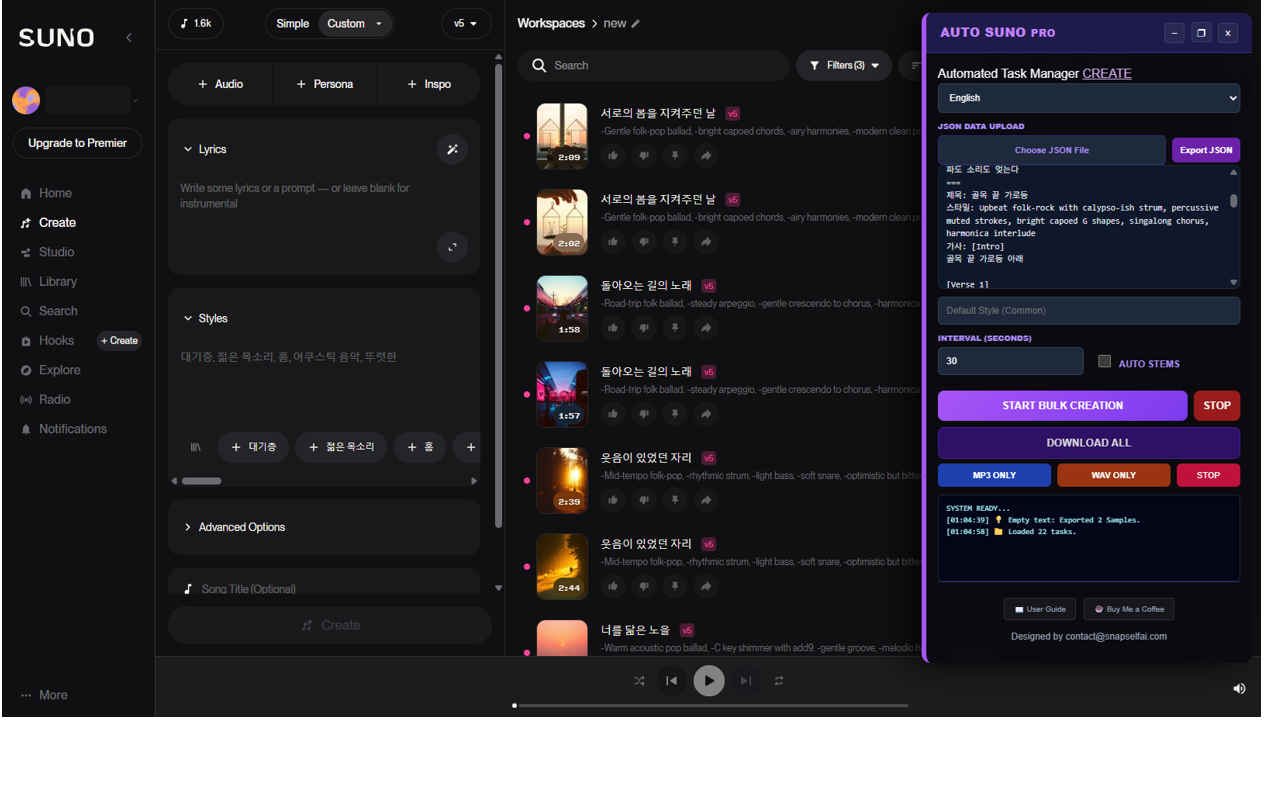Toggle shuffle in the player bar
Screen dimensions: 1280x800
(x=639, y=681)
